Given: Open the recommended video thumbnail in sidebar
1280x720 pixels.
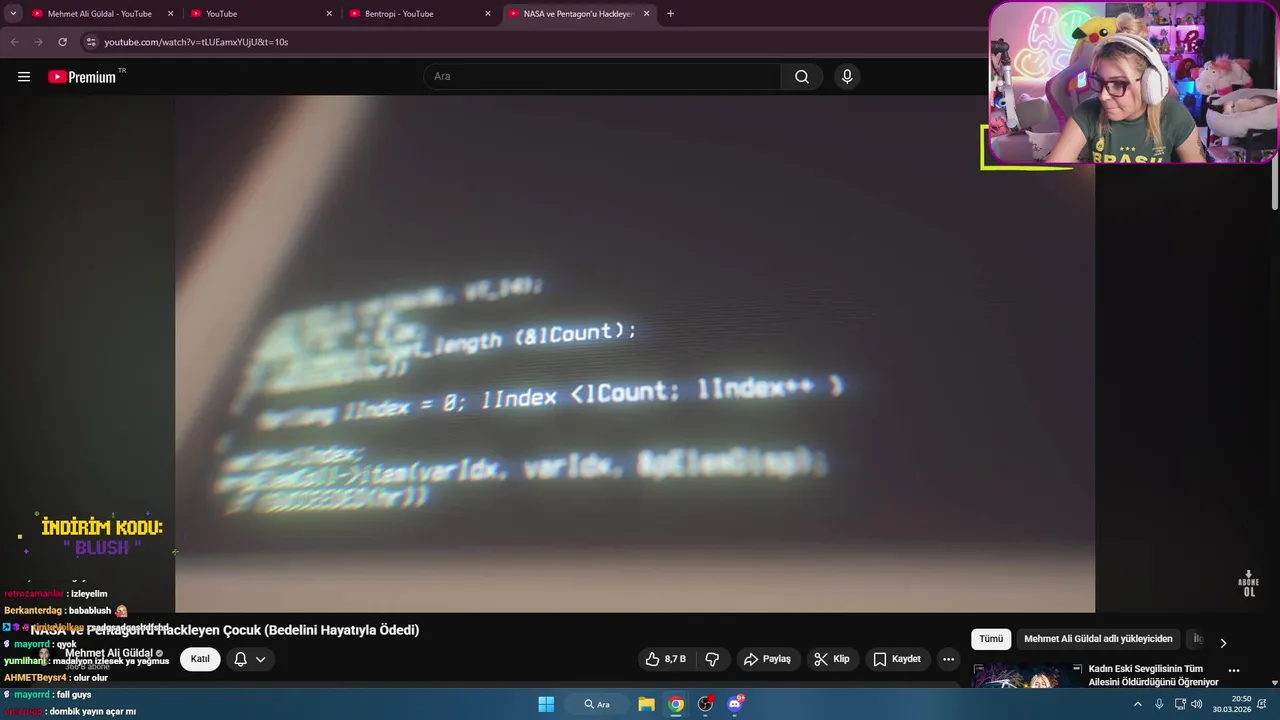Looking at the screenshot, I should click(x=1027, y=676).
